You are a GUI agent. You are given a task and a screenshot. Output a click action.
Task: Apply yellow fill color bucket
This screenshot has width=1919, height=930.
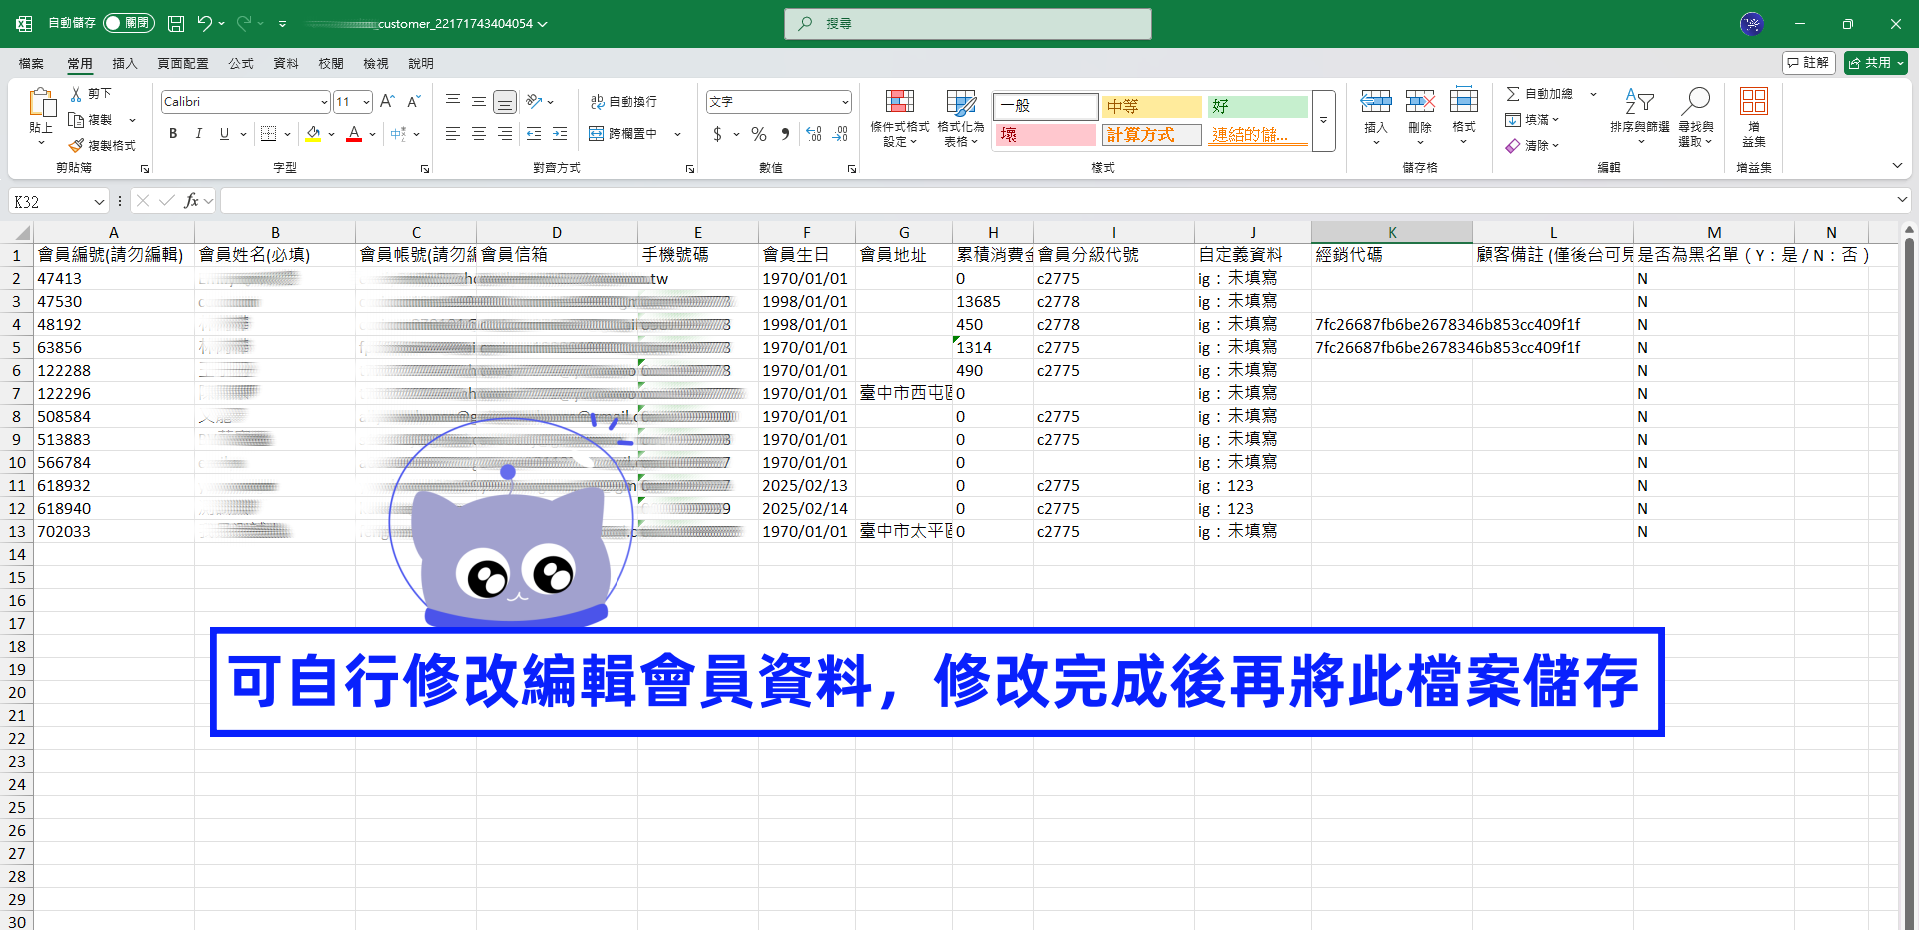pos(314,133)
